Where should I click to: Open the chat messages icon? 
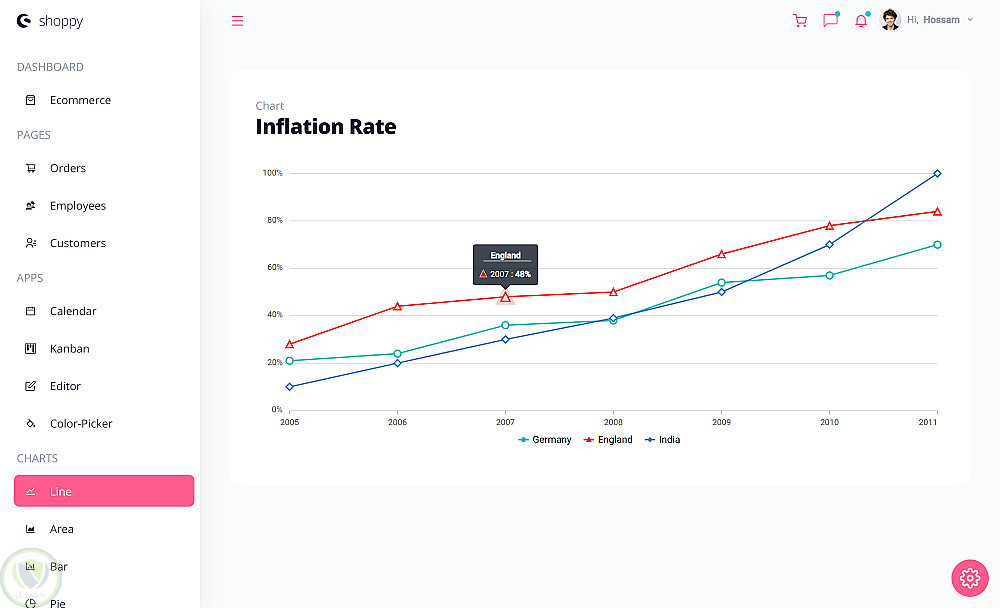point(830,20)
